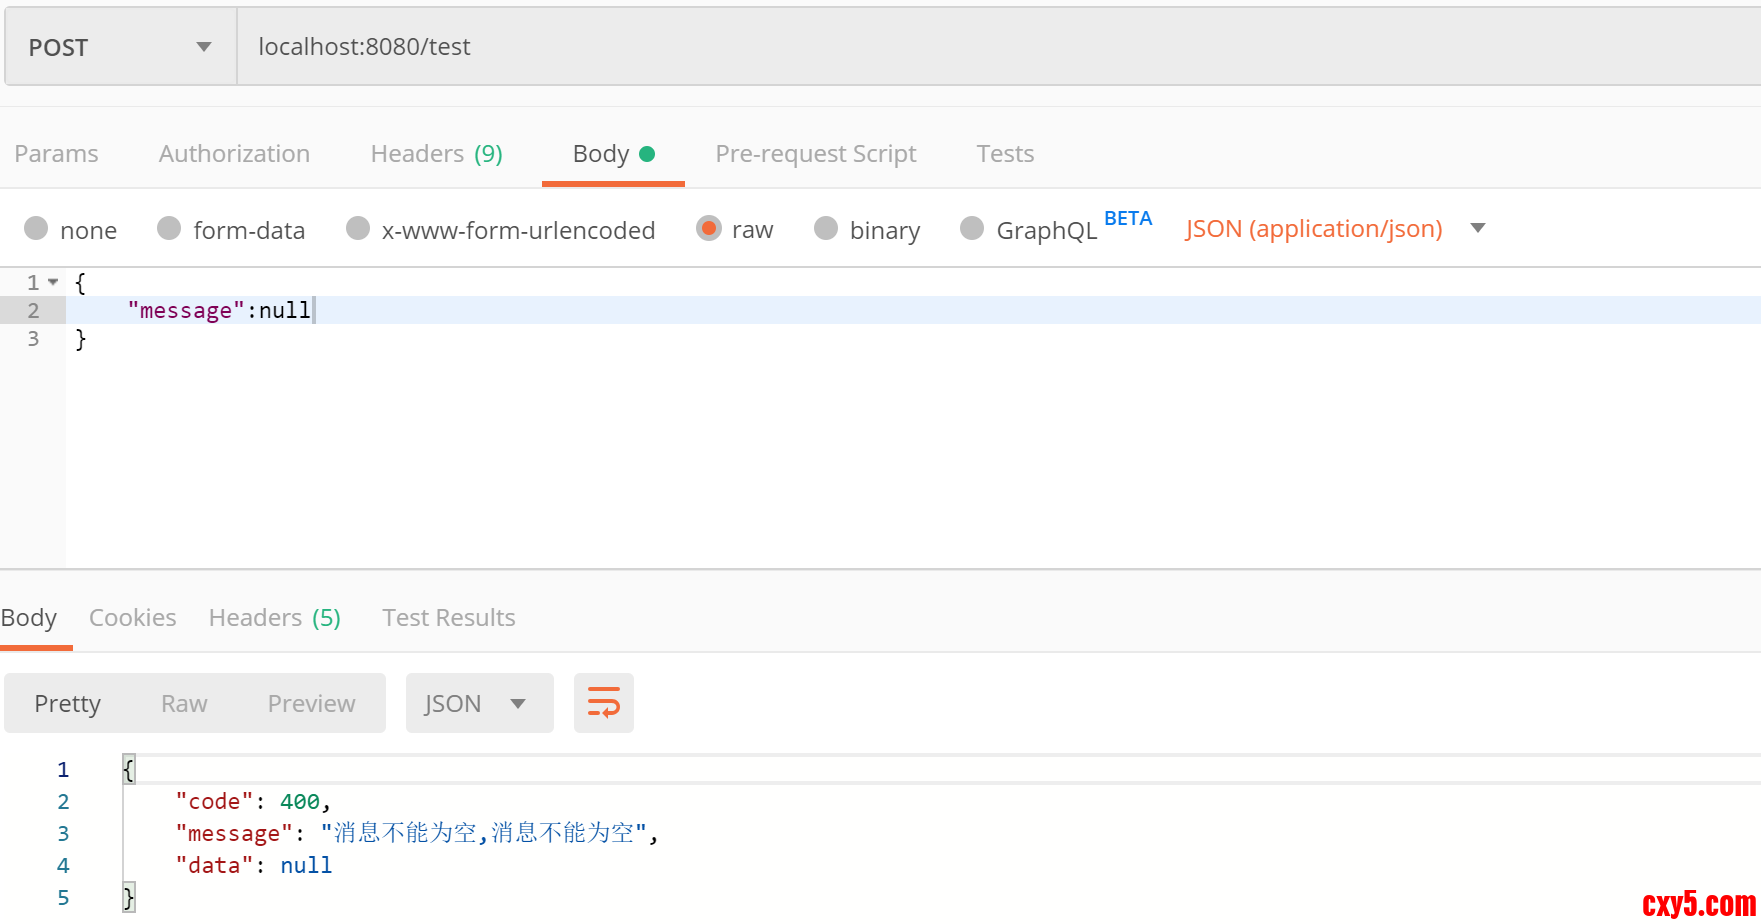1761x924 pixels.
Task: Select the raw body radio button
Action: tap(709, 229)
